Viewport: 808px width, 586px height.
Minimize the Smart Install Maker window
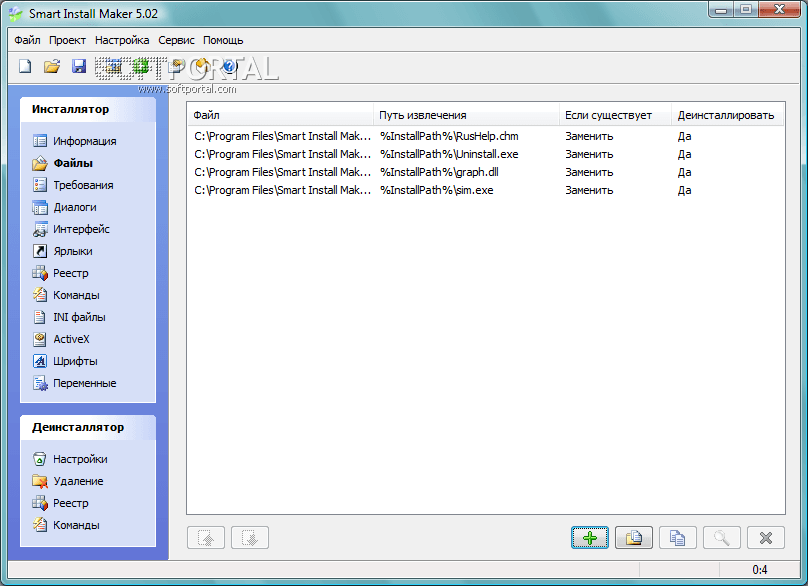[721, 9]
